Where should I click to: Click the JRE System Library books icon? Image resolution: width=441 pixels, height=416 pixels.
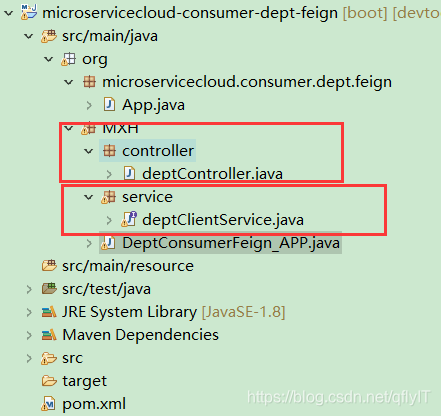click(x=49, y=312)
